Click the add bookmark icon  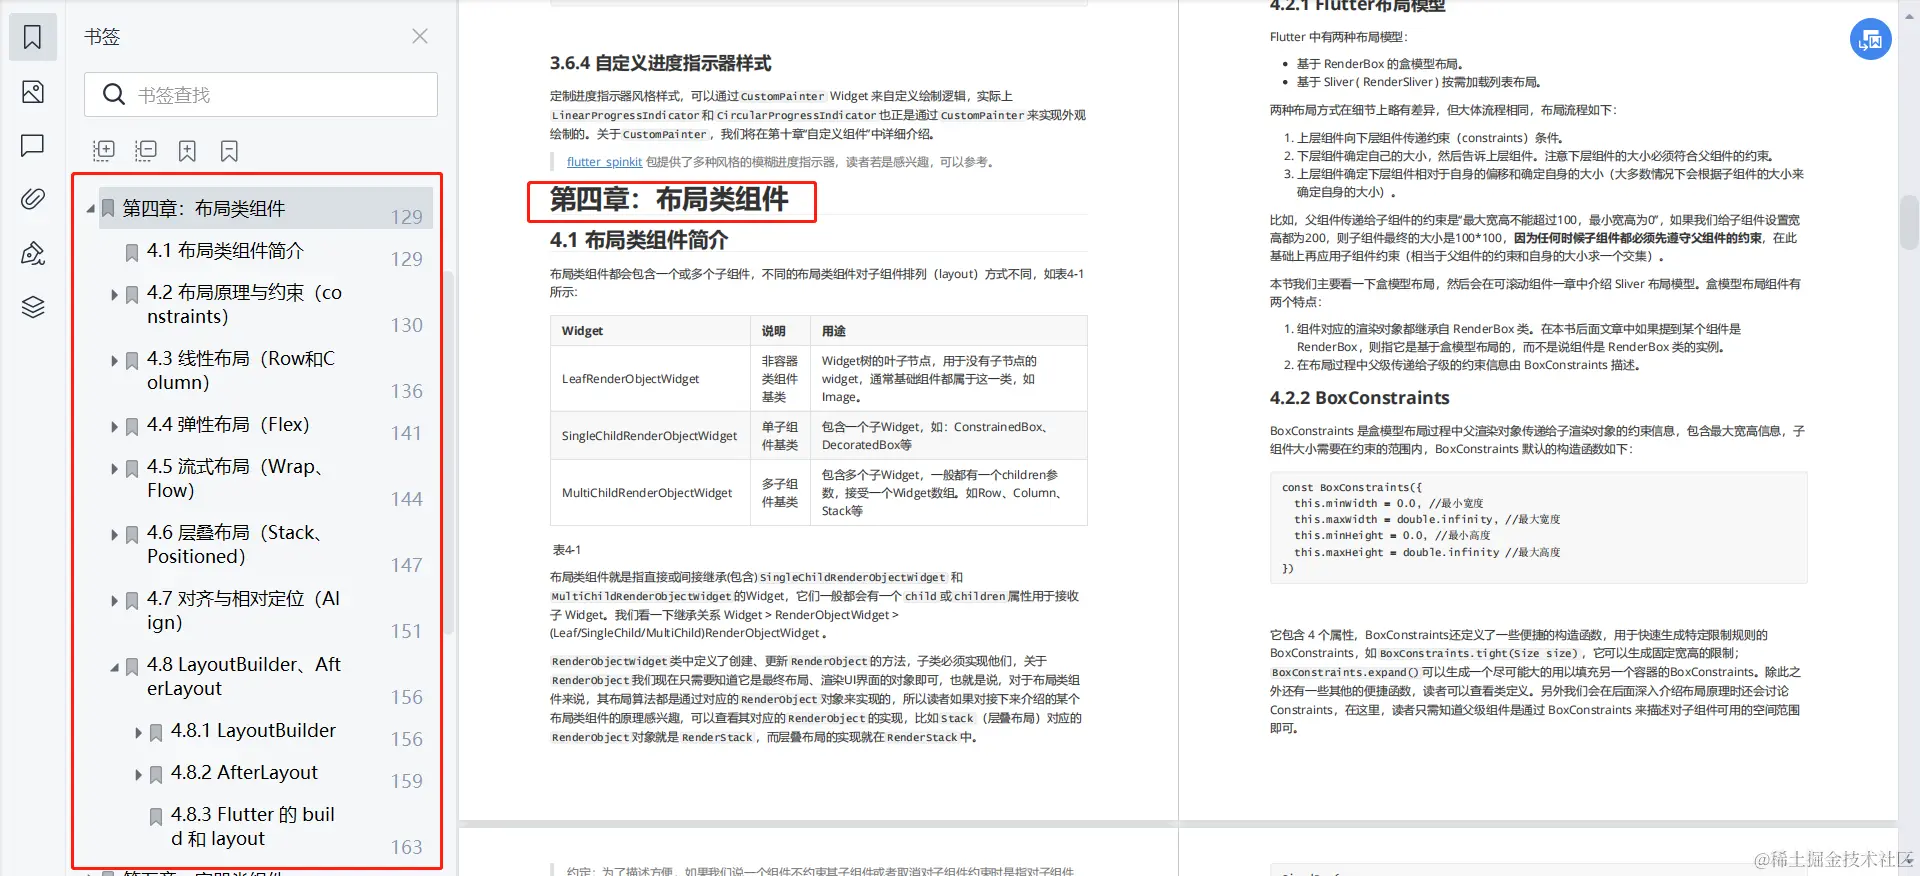(187, 151)
